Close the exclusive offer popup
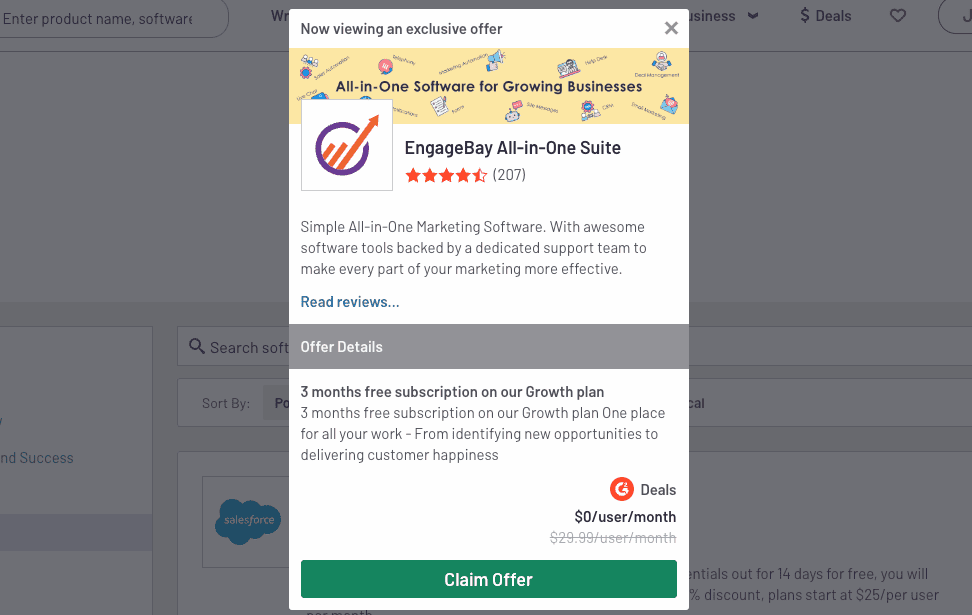 click(x=671, y=28)
